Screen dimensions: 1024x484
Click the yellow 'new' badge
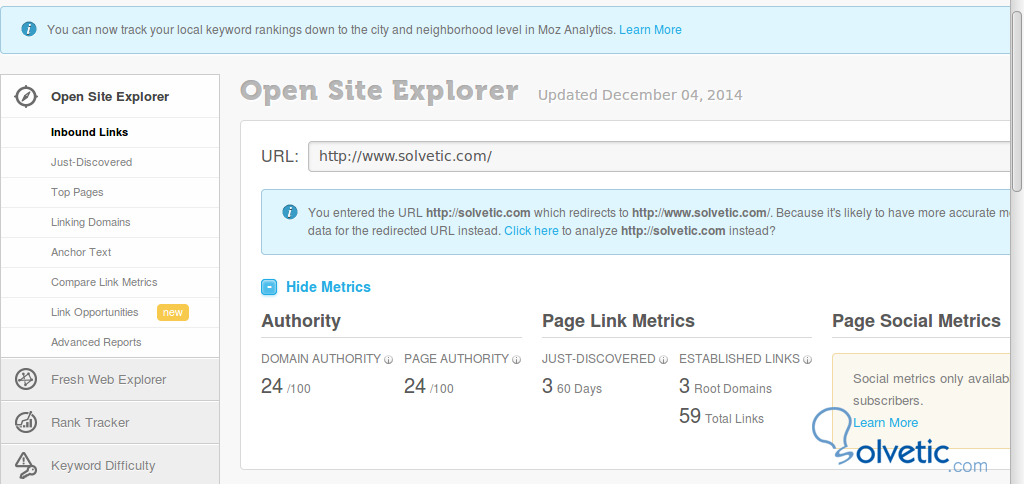pyautogui.click(x=172, y=312)
